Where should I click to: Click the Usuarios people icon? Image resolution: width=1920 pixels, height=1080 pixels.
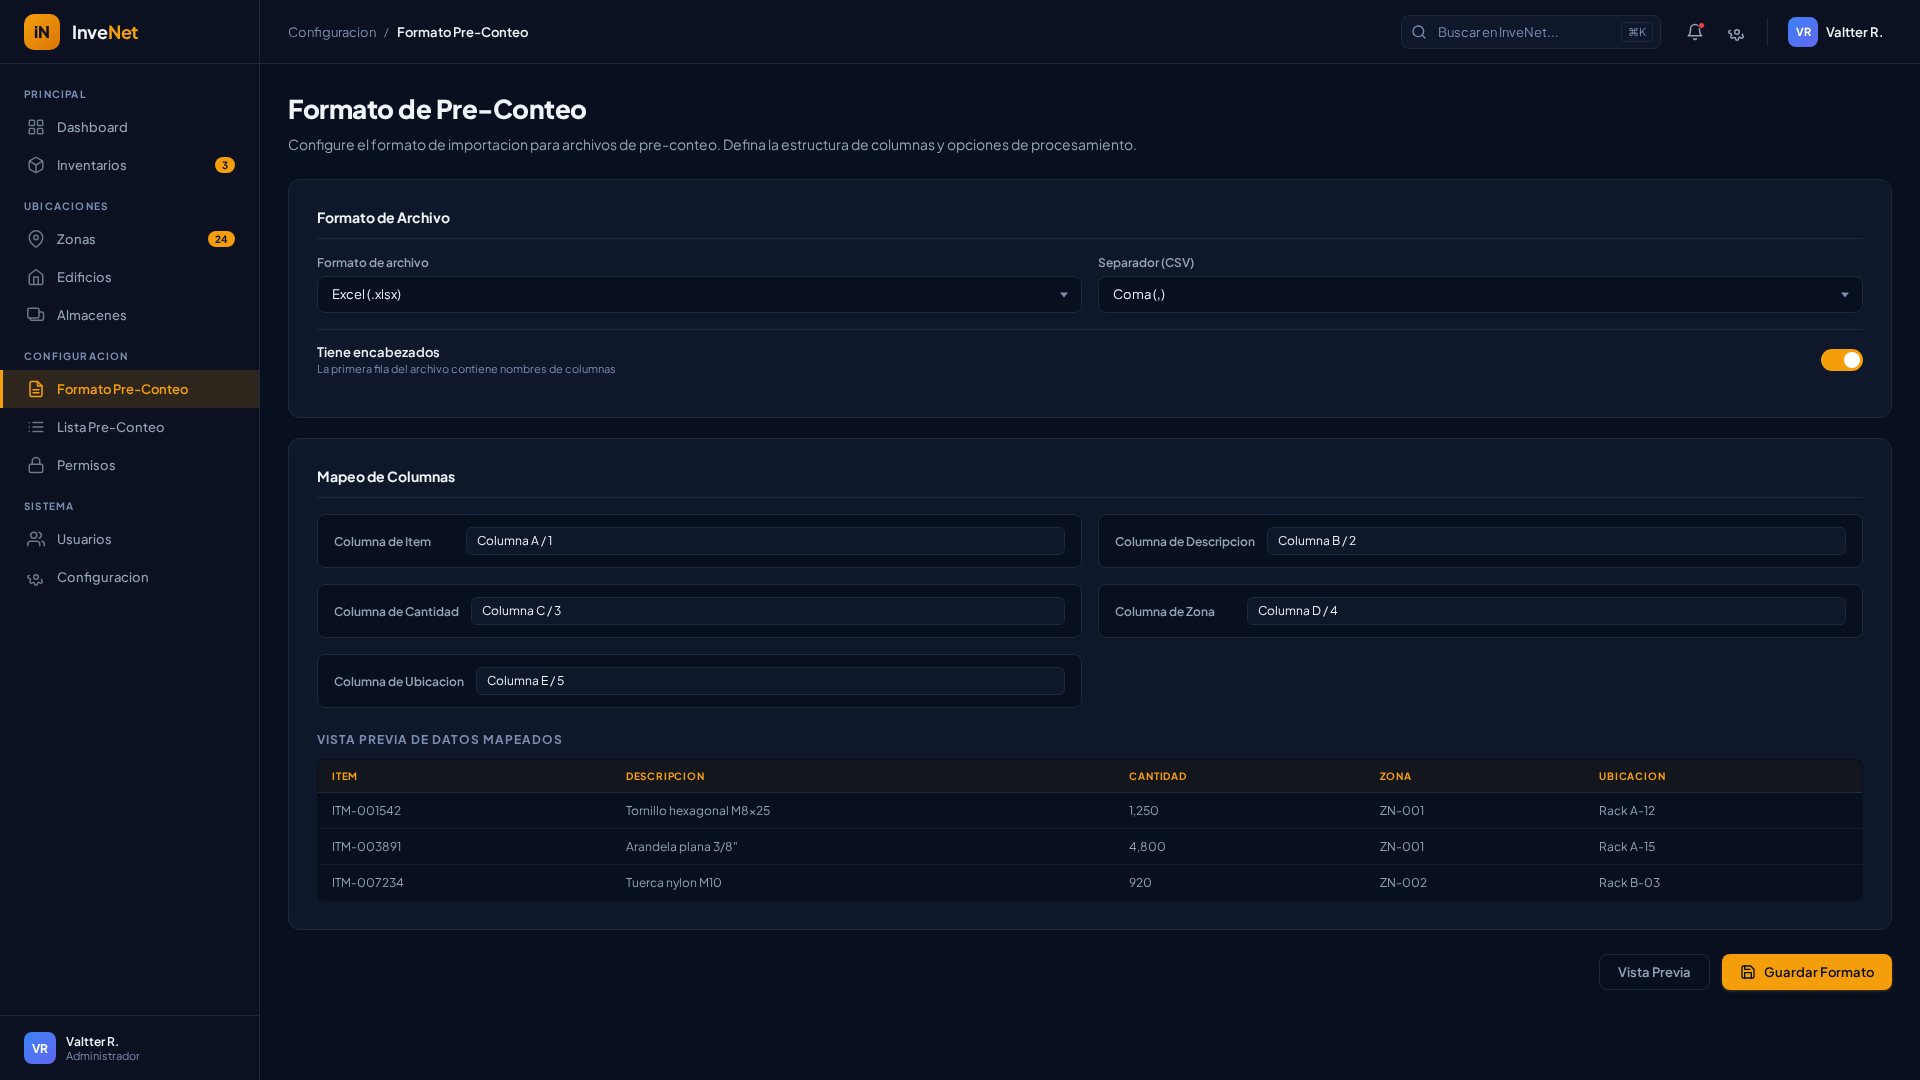(36, 539)
